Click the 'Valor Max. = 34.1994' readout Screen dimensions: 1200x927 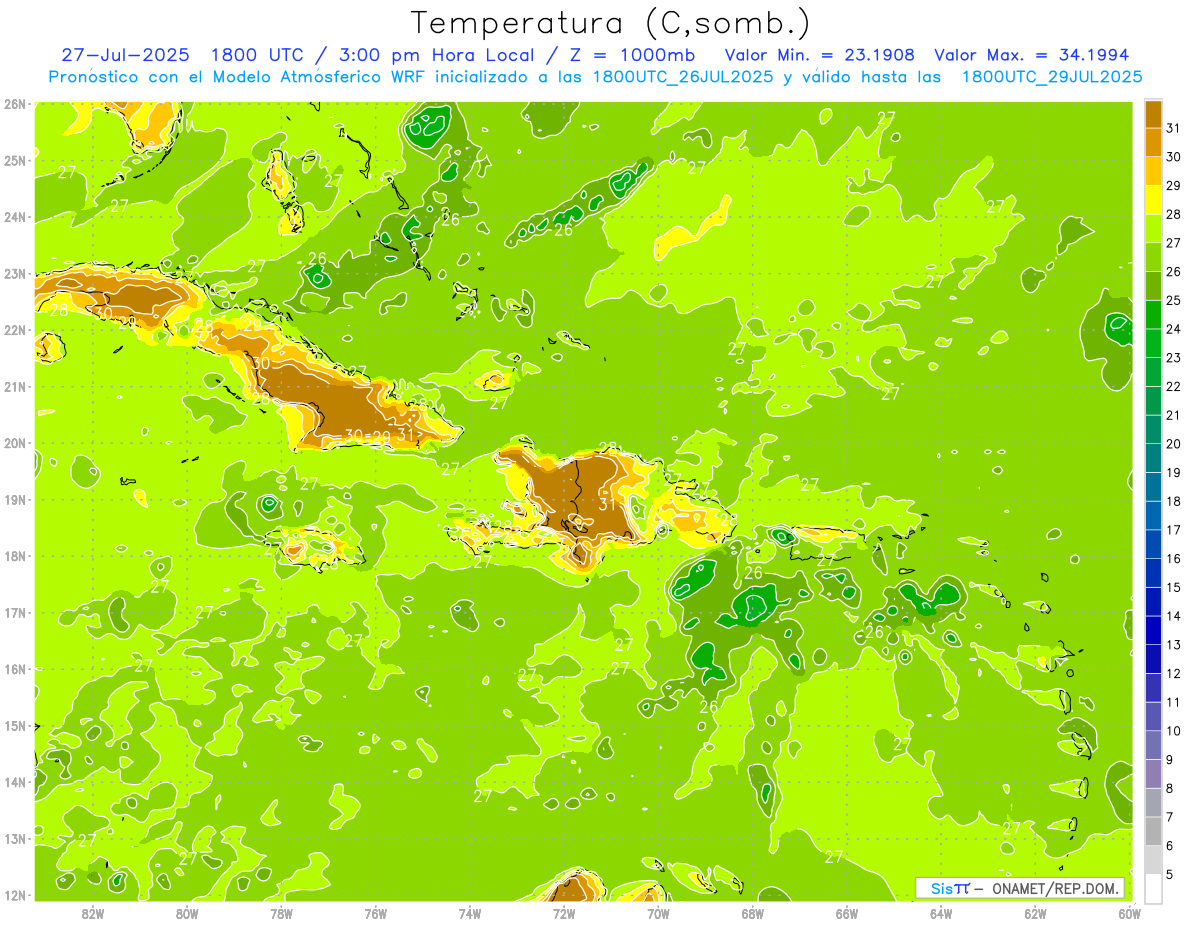1031,55
